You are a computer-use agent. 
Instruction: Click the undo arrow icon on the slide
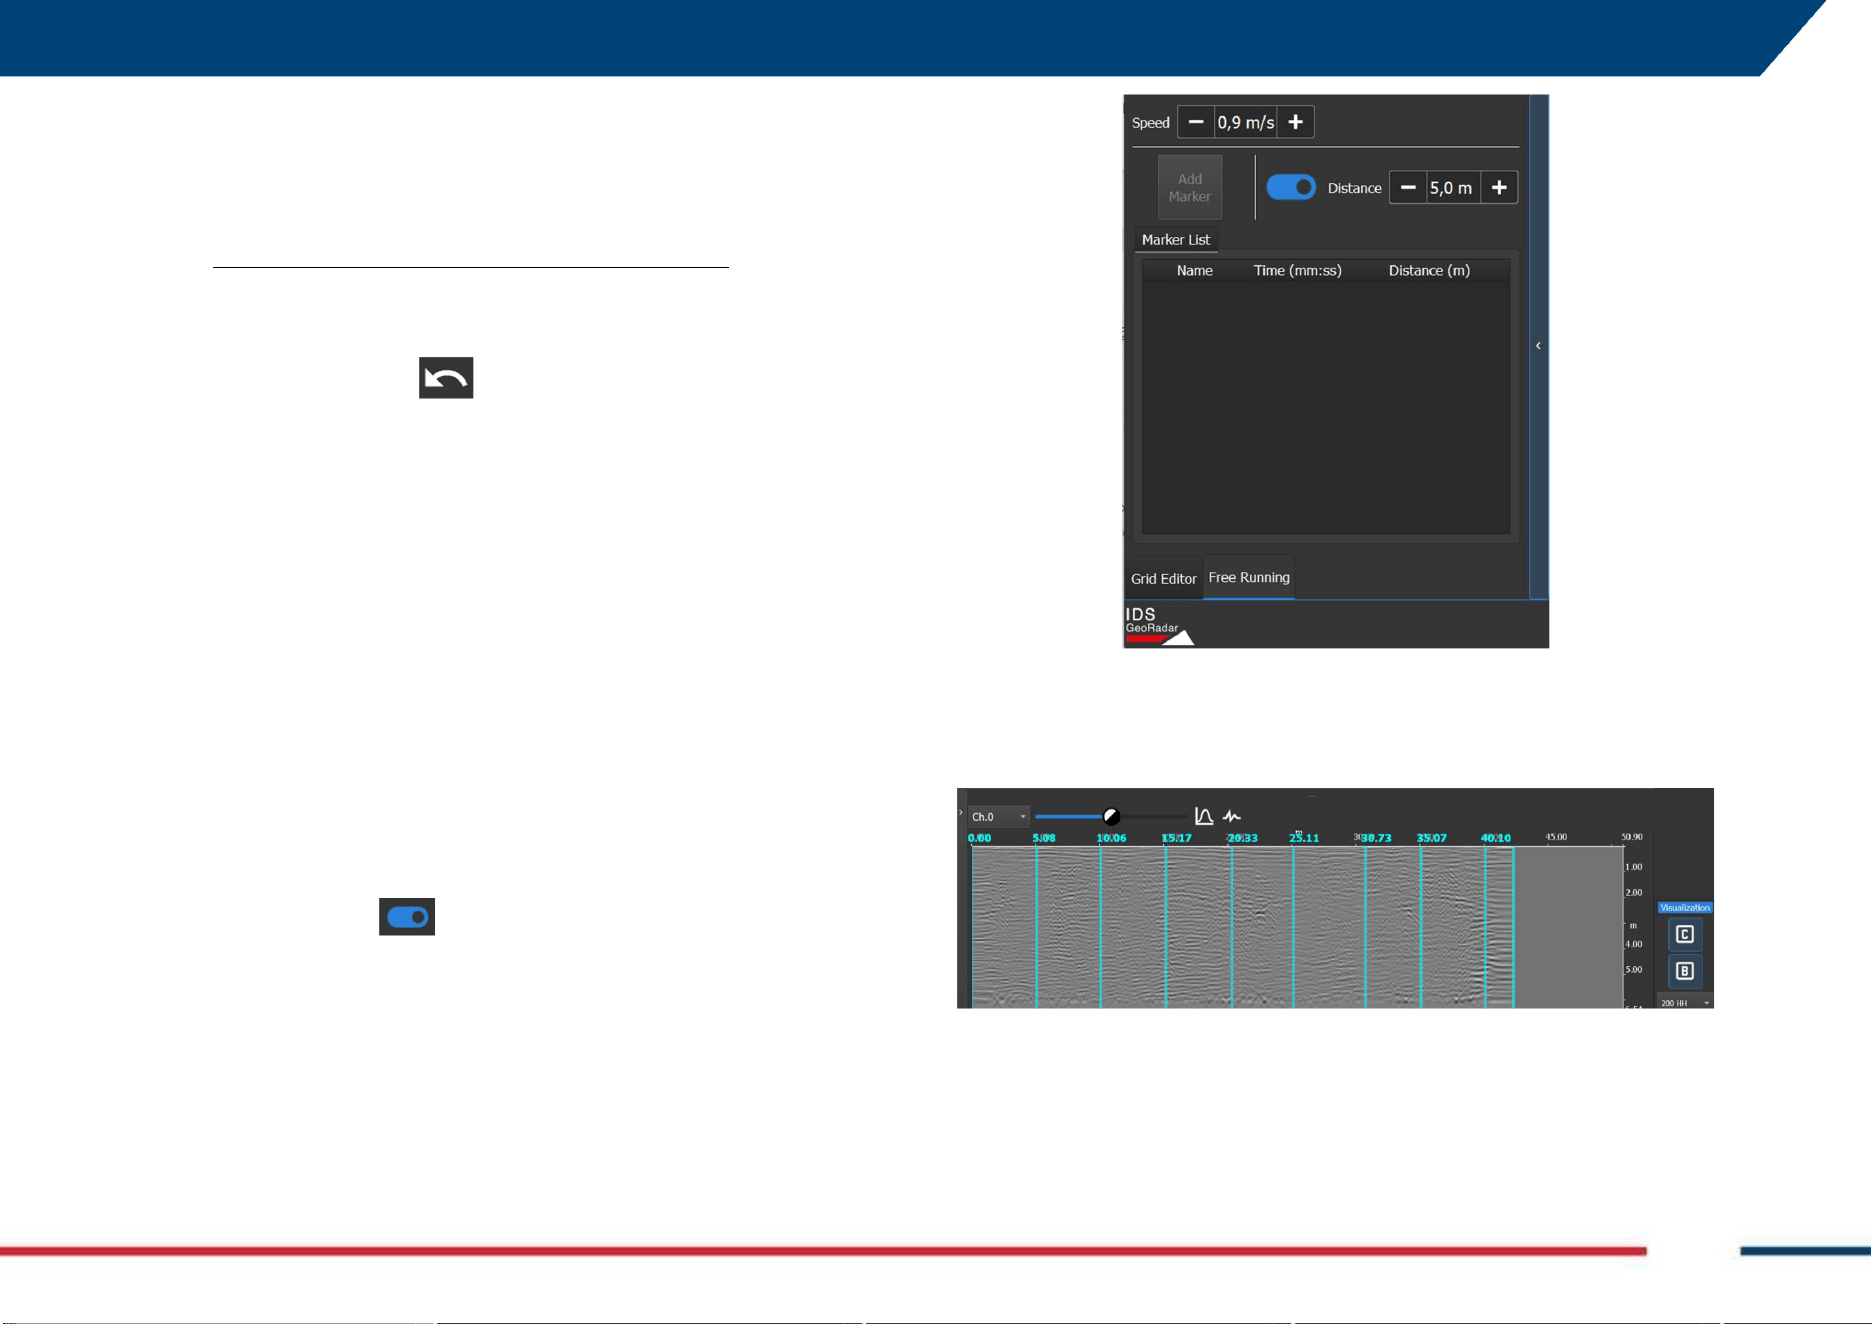pos(446,378)
